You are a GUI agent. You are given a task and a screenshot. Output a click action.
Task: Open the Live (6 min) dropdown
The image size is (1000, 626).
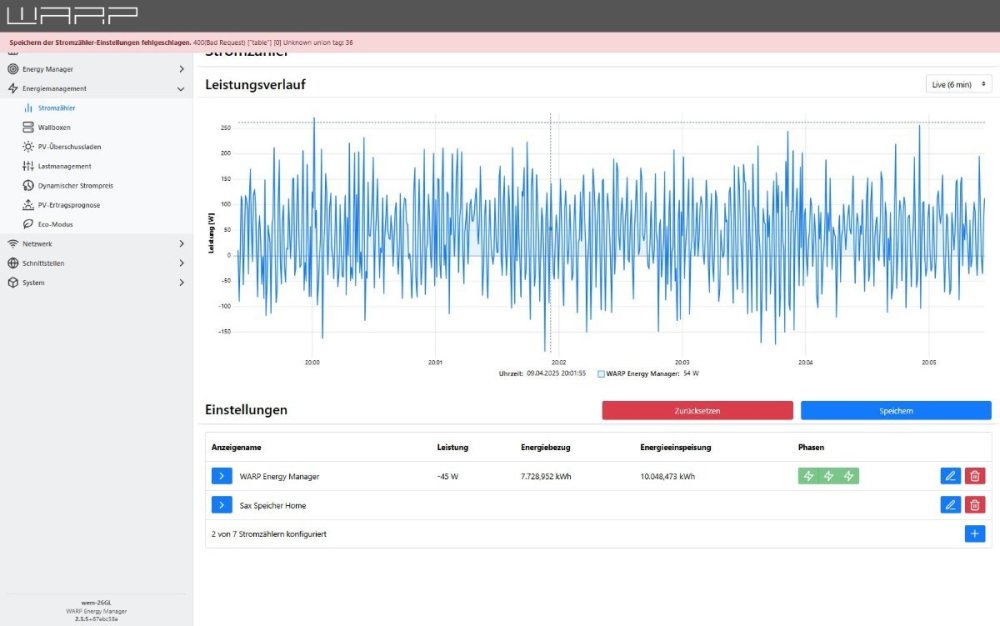(x=958, y=85)
